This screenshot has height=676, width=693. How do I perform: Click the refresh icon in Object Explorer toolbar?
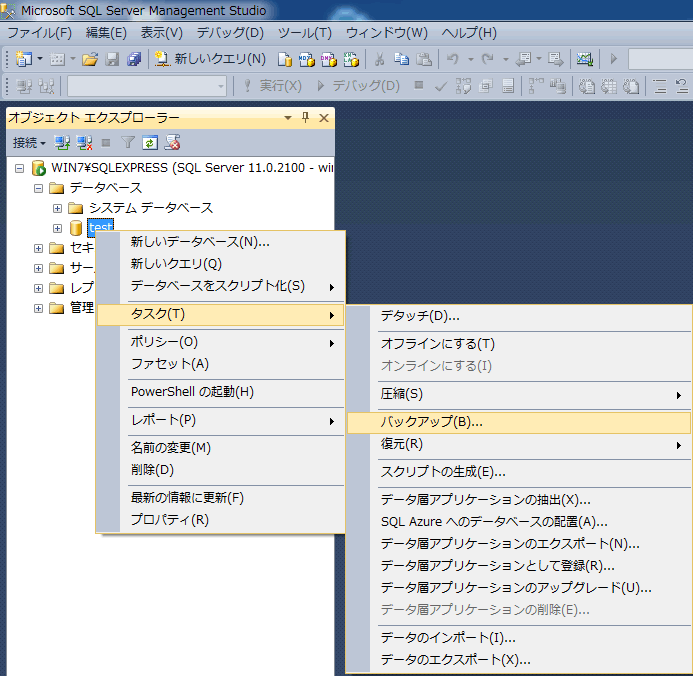tap(150, 143)
